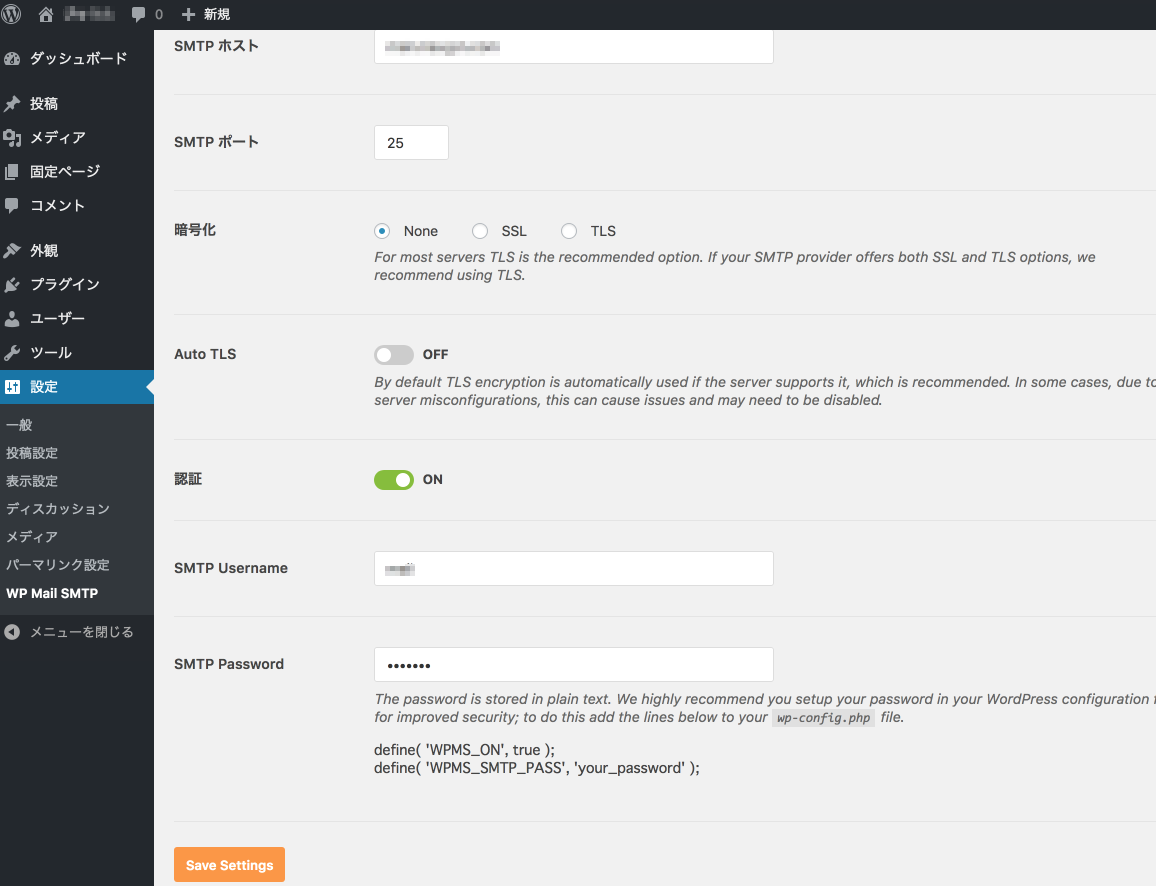Click the SMTP ポート label

coord(216,142)
